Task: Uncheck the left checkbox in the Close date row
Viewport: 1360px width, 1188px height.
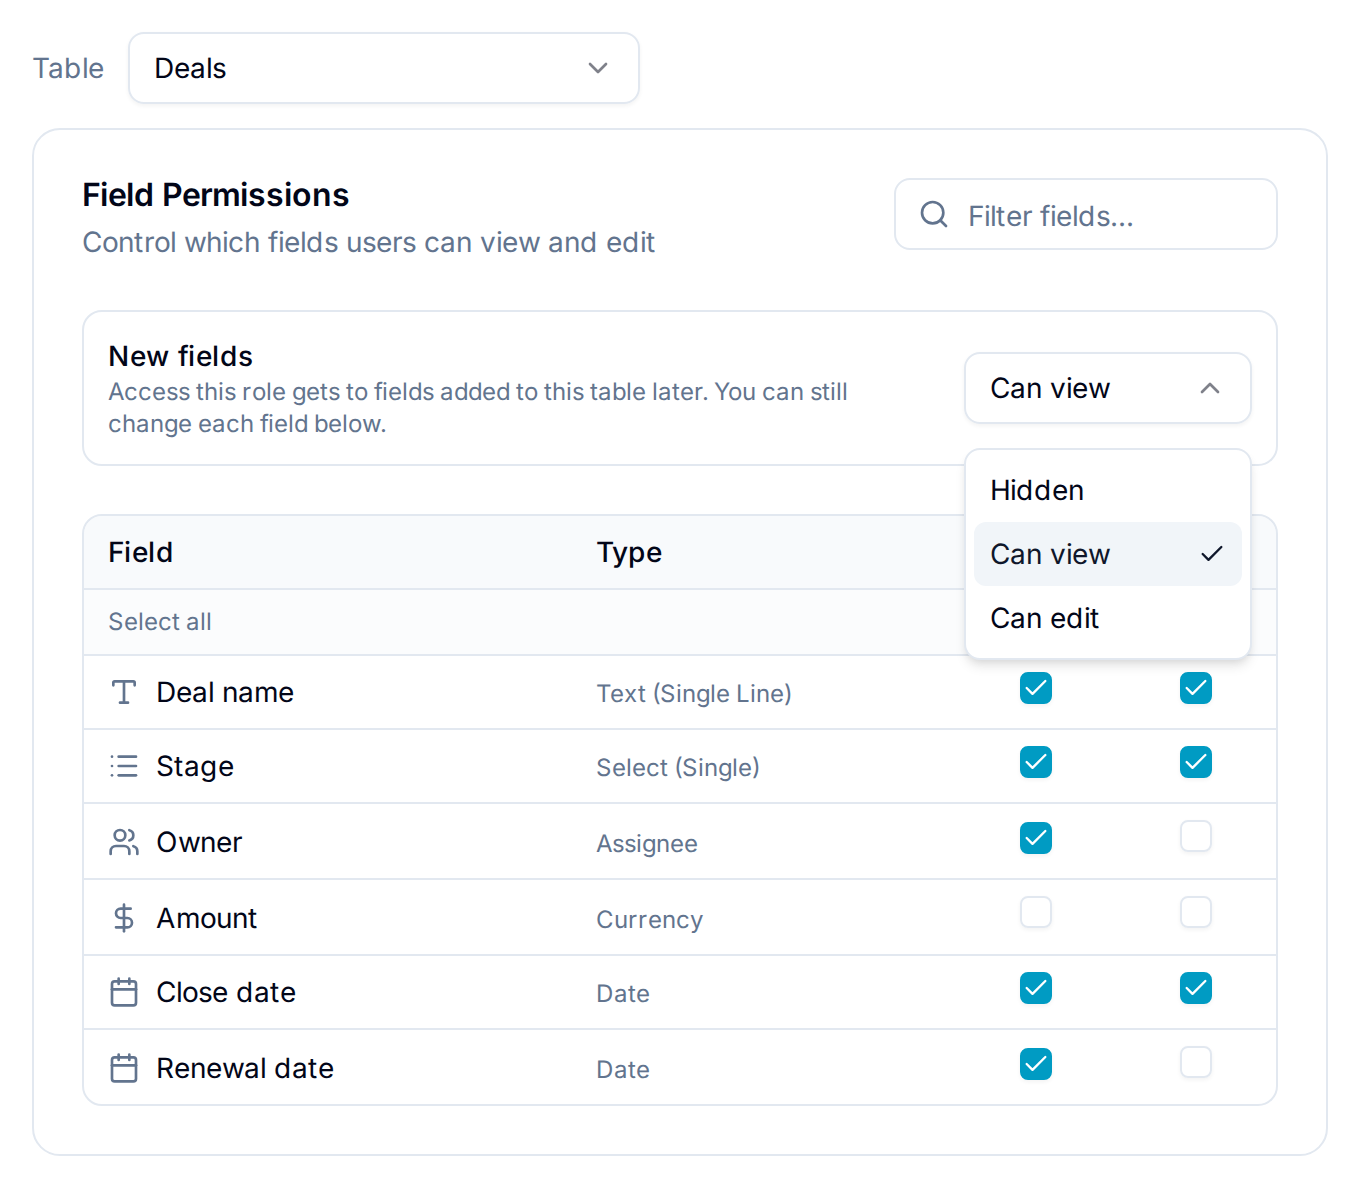Action: 1036,988
